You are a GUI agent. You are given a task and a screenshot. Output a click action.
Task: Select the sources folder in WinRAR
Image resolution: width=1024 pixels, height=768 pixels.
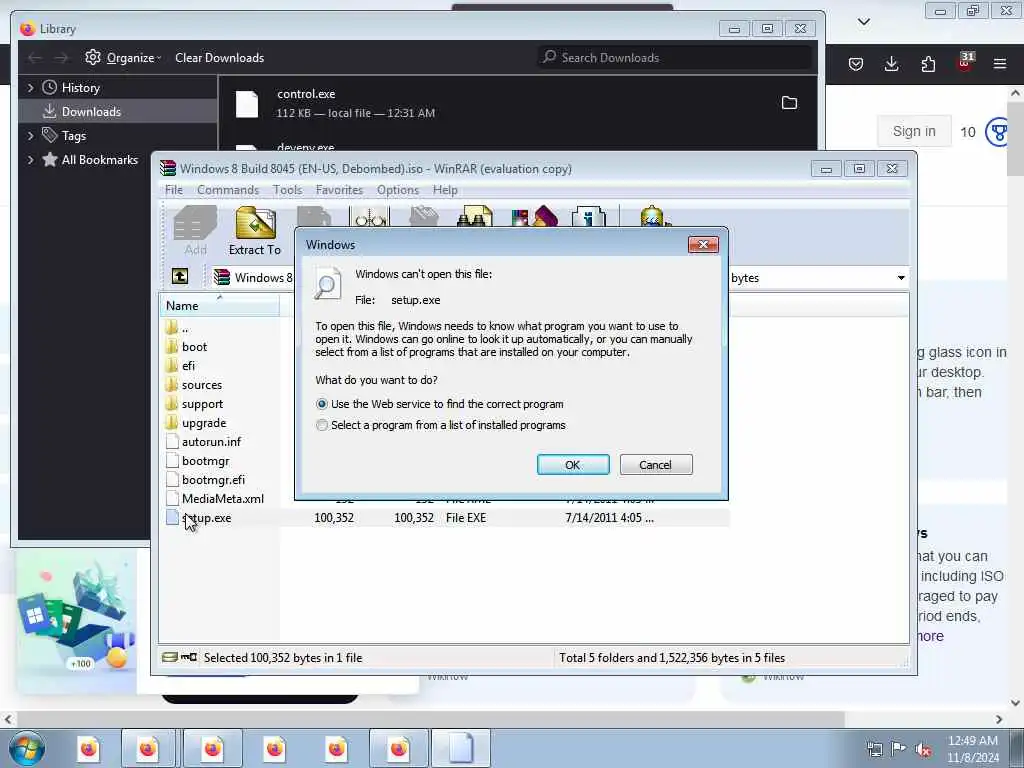201,385
